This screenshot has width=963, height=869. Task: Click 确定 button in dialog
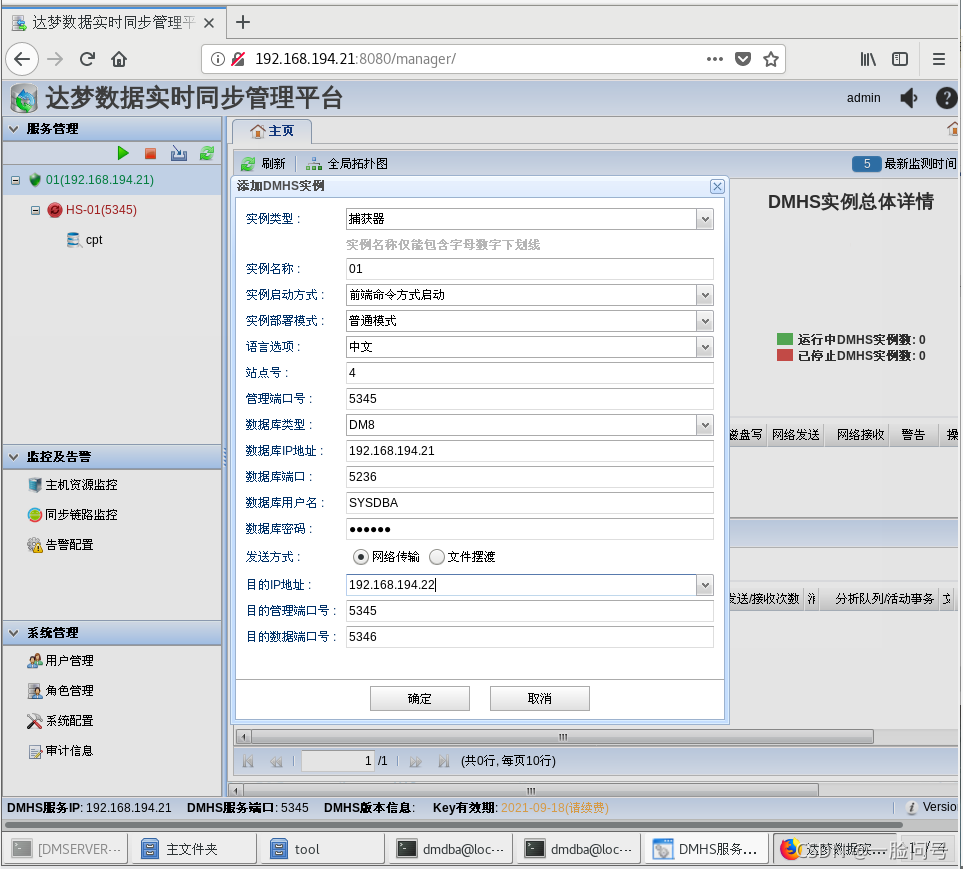tap(420, 699)
